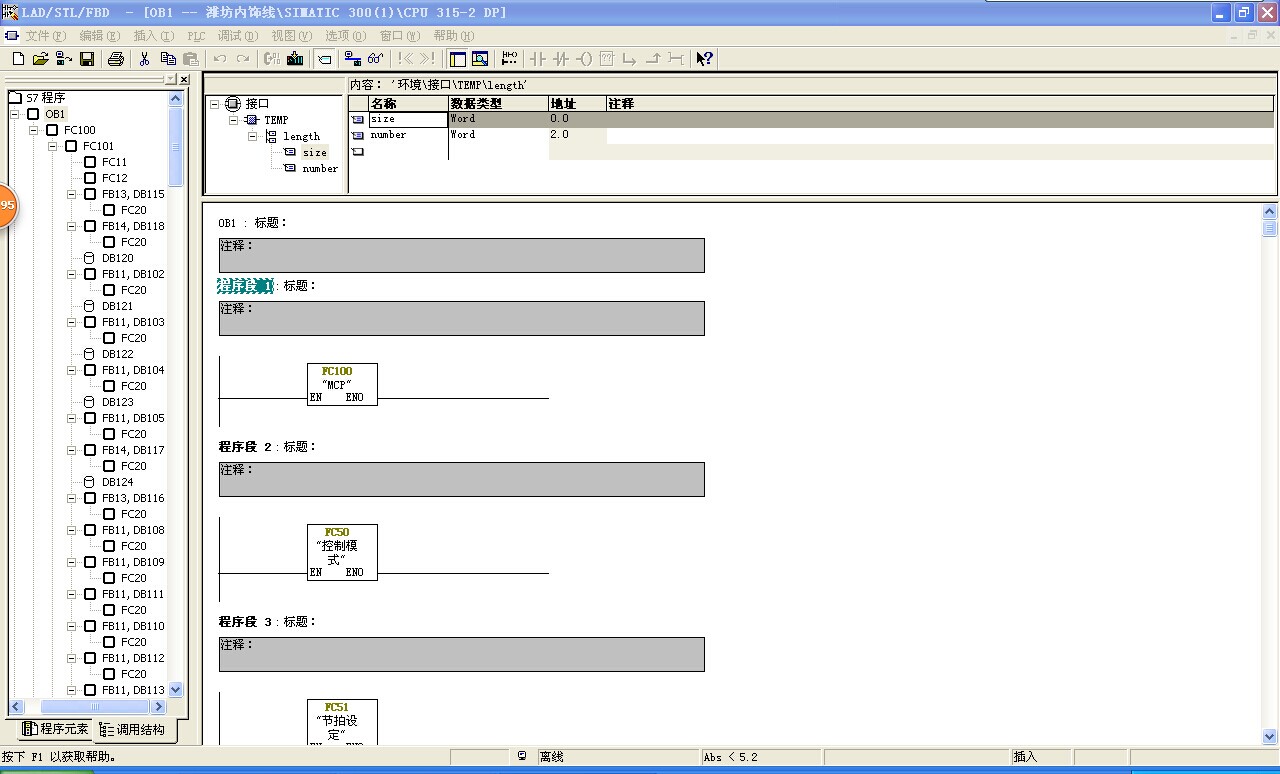The width and height of the screenshot is (1280, 774).
Task: Toggle monitoring with the glasses icon
Action: pos(376,59)
